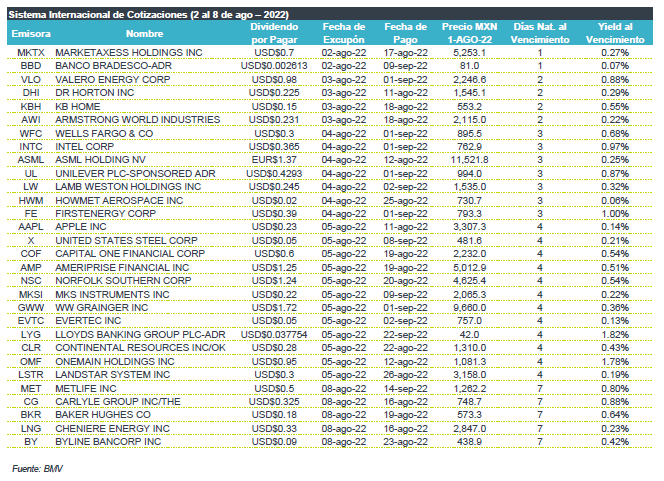Select the METLIFE INC name
Image resolution: width=664 pixels, height=481 pixels.
coord(86,388)
